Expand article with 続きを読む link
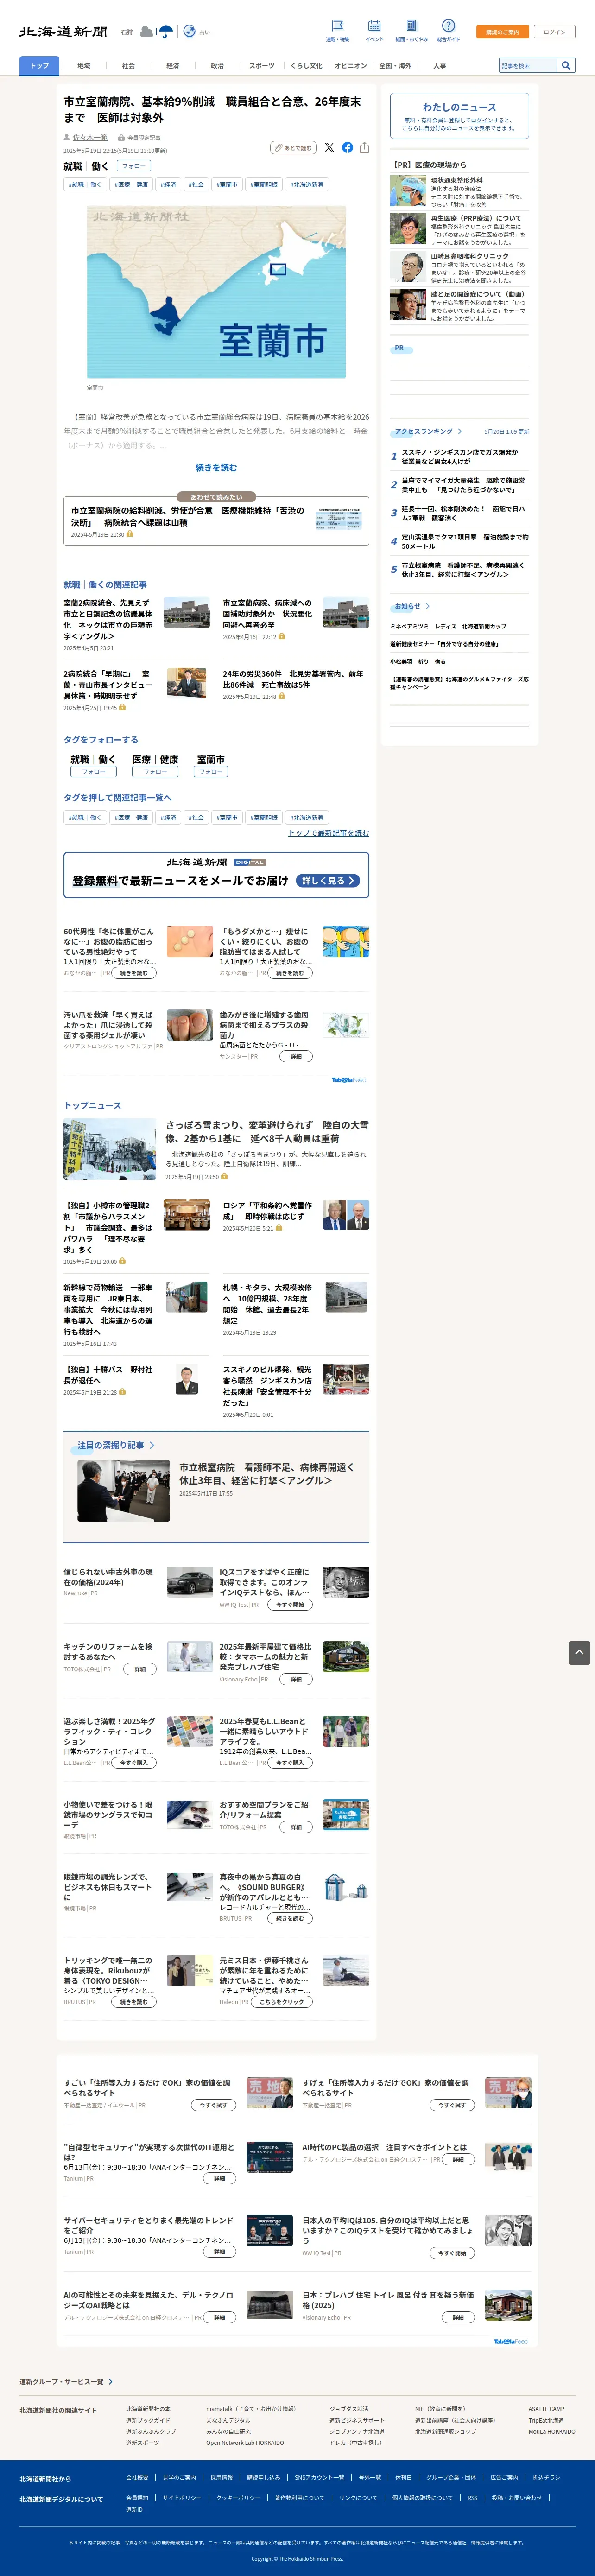Screen dimensions: 595x2576 pyautogui.click(x=216, y=468)
